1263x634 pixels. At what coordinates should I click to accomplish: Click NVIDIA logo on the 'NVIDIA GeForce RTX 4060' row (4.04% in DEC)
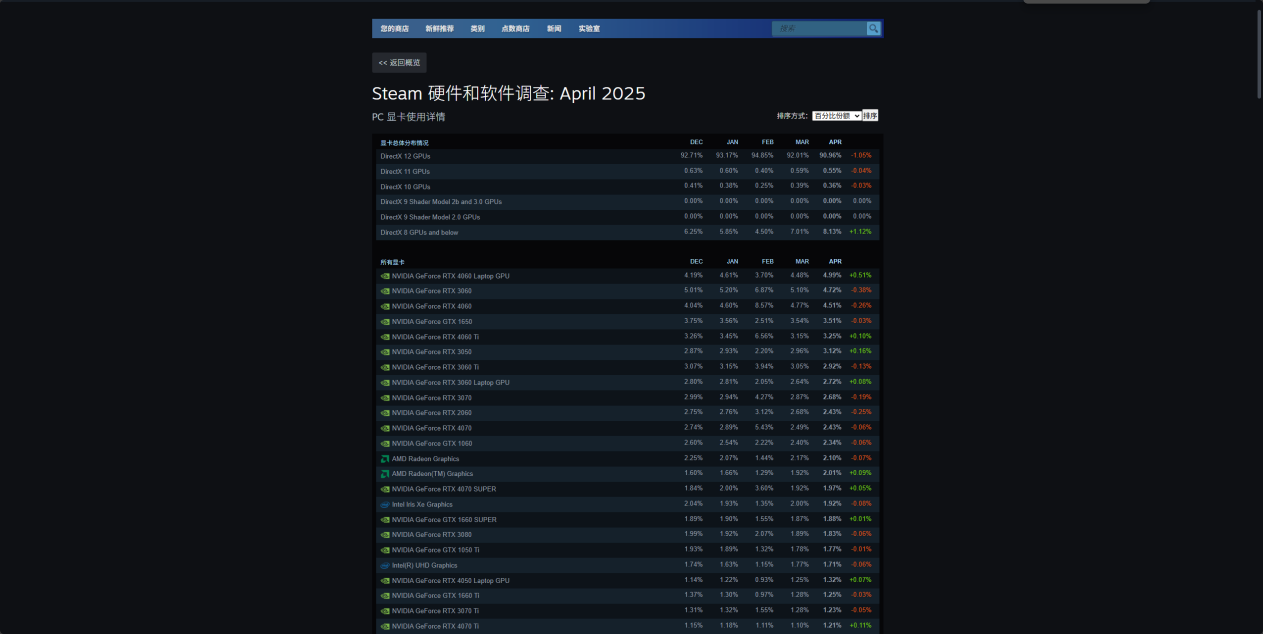tap(385, 306)
